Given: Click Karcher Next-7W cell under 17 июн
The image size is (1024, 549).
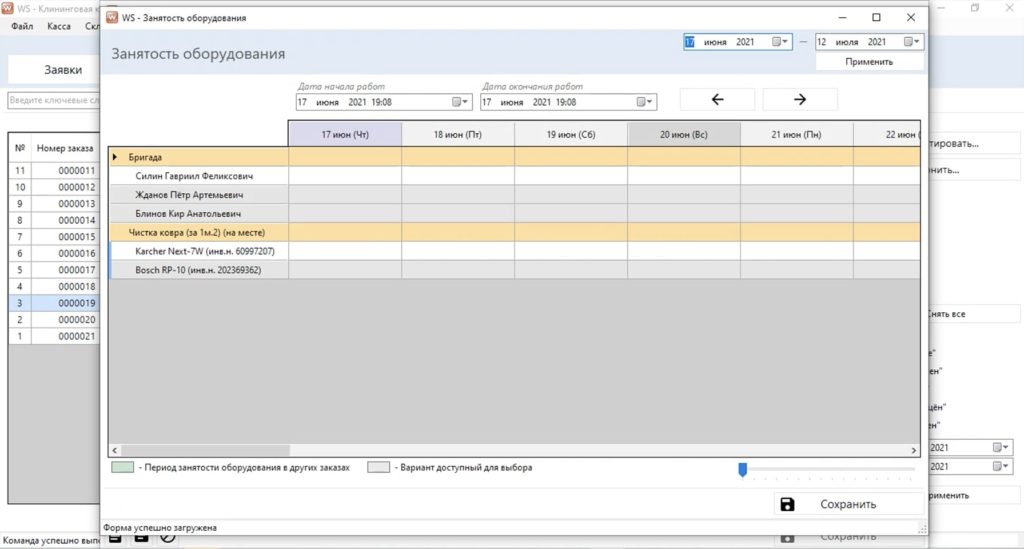Looking at the screenshot, I should (x=345, y=251).
